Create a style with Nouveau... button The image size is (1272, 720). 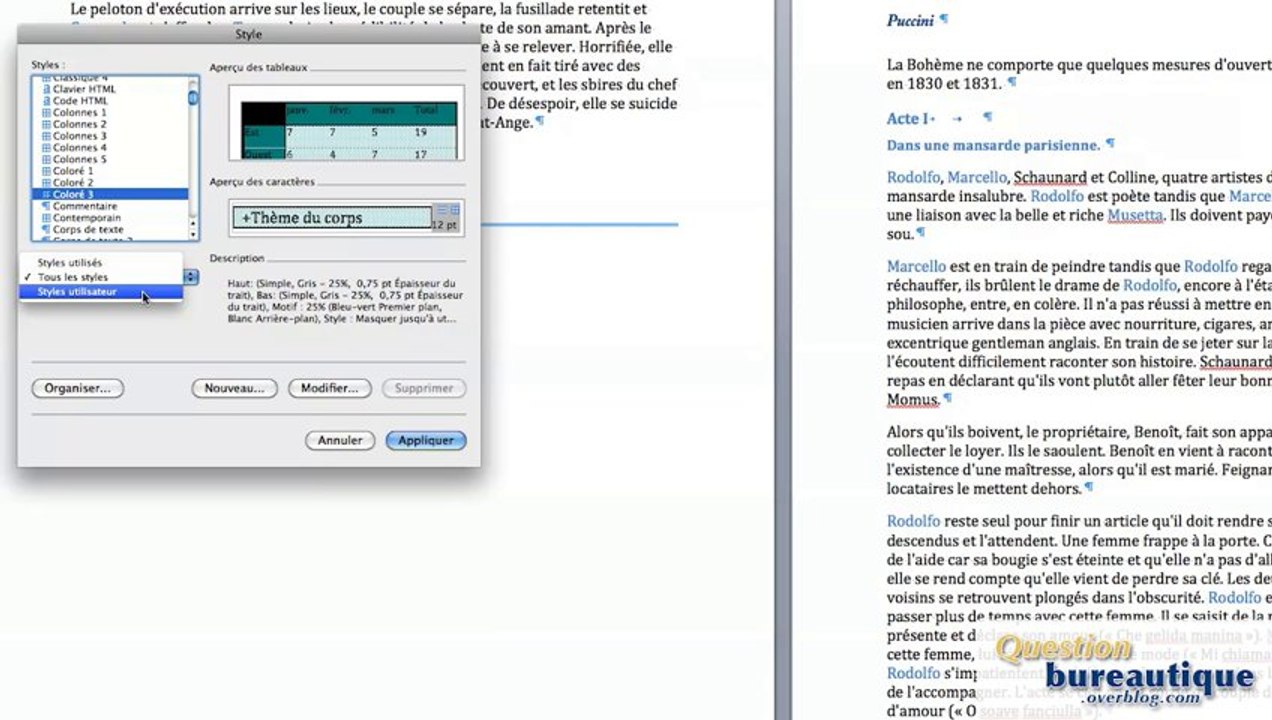pos(234,388)
